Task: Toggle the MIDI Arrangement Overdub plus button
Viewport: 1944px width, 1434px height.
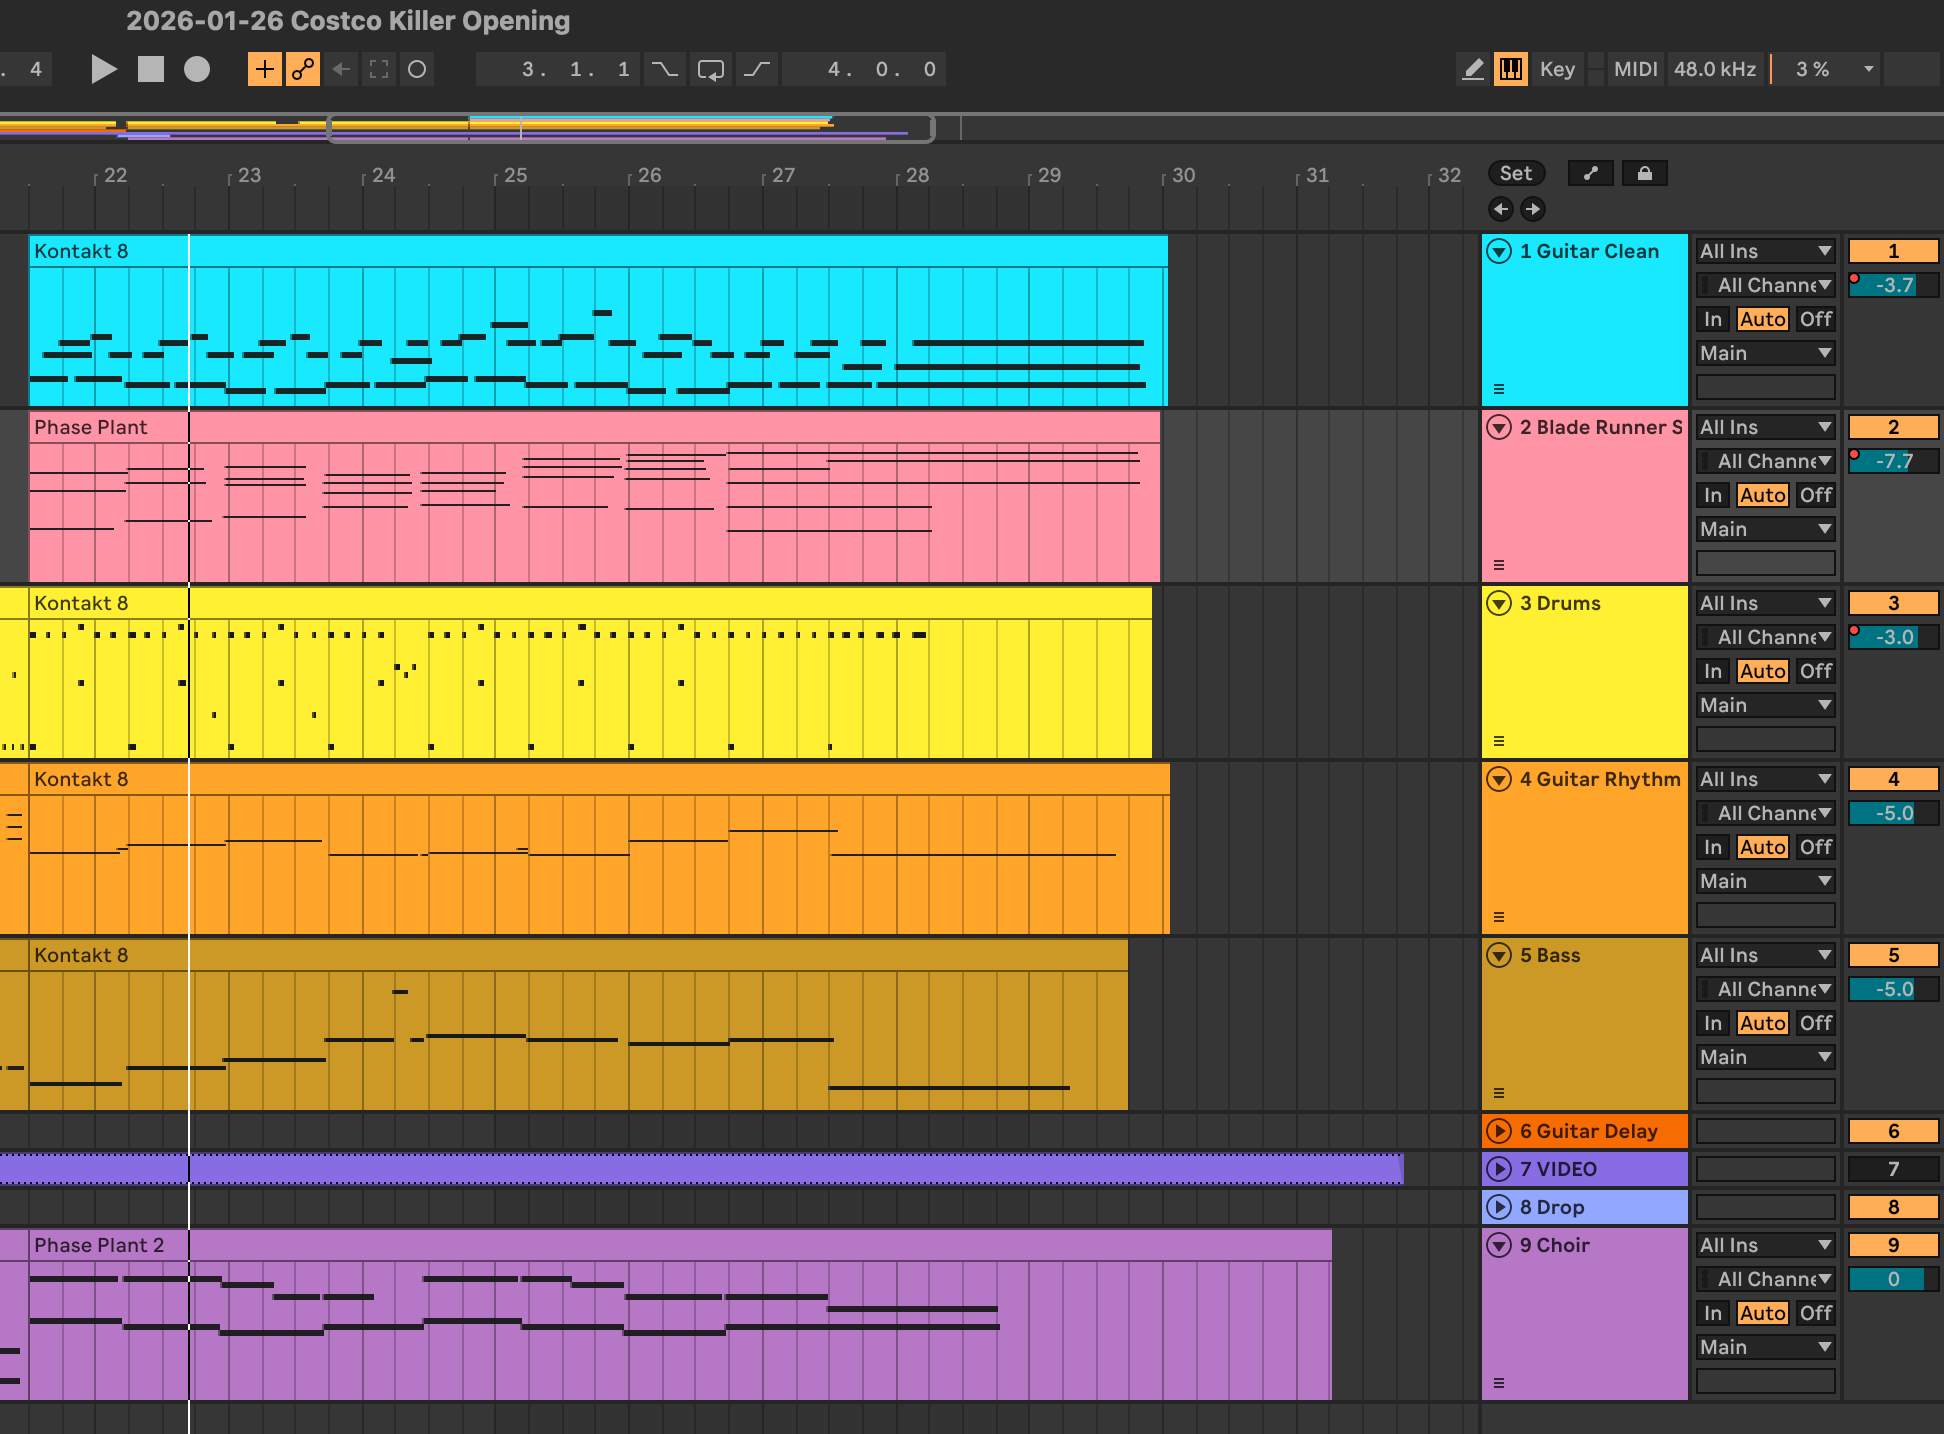Action: click(x=264, y=69)
